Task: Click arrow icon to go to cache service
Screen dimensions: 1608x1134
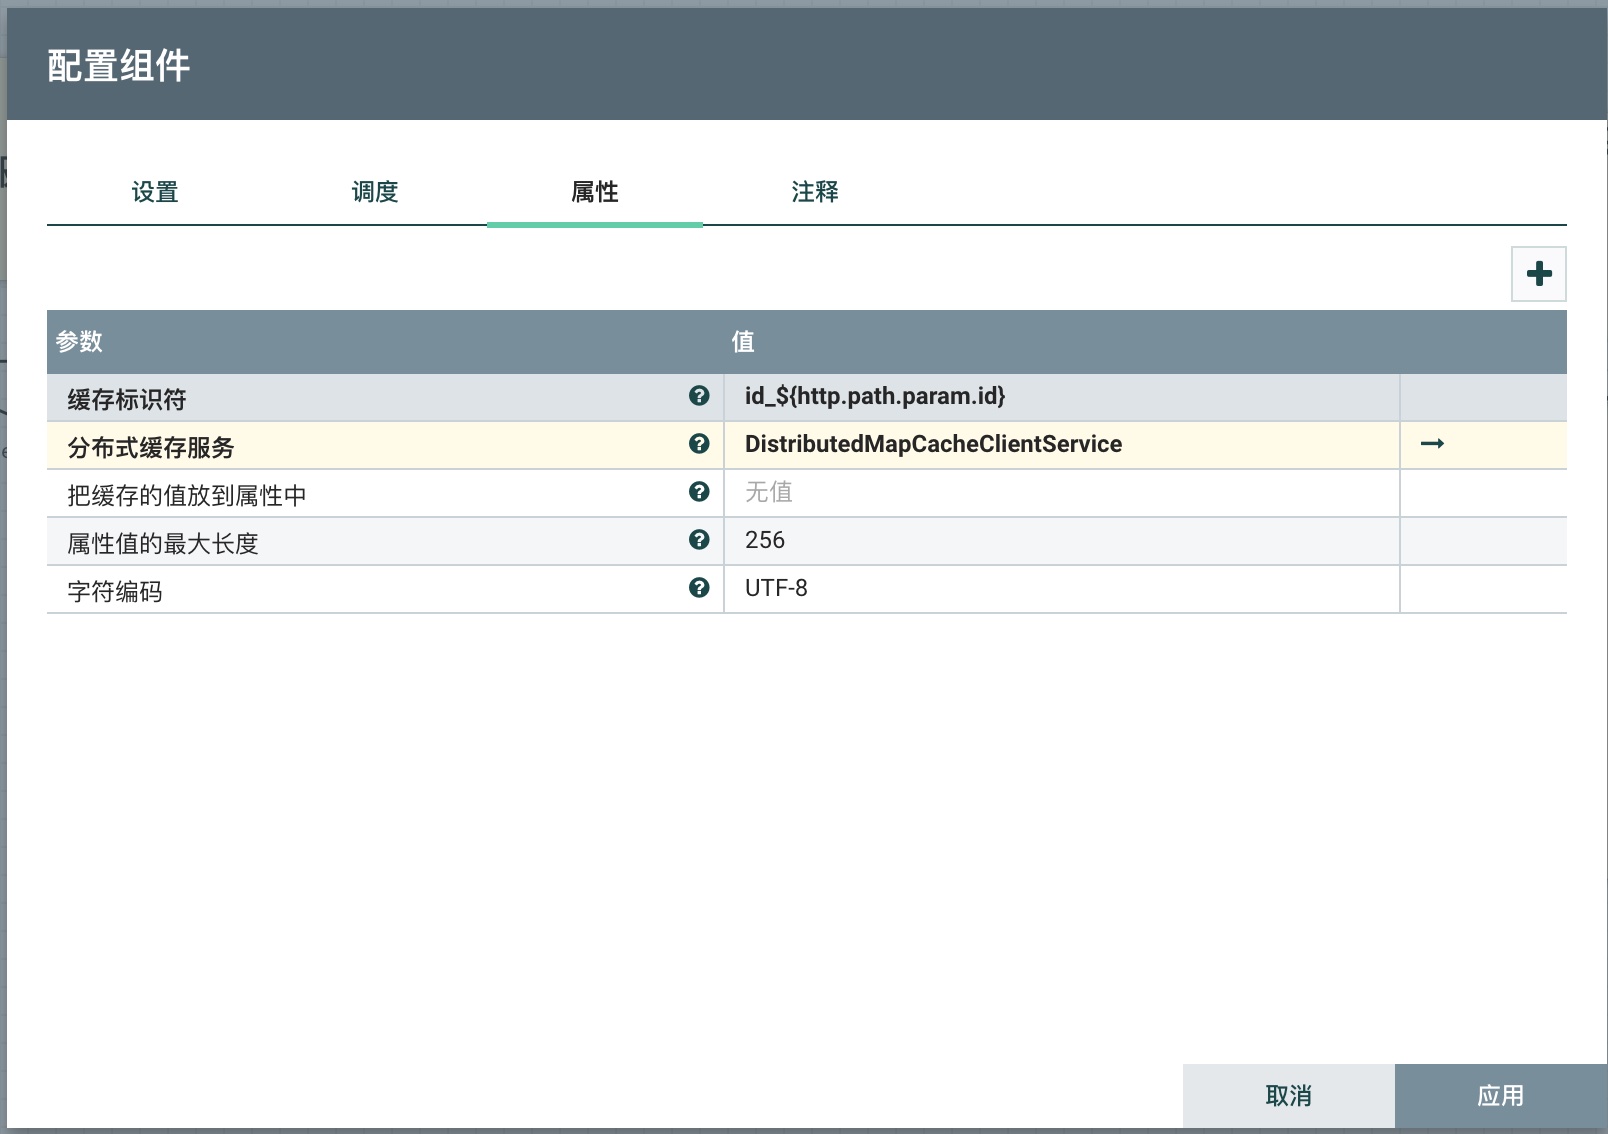Action: (1432, 444)
